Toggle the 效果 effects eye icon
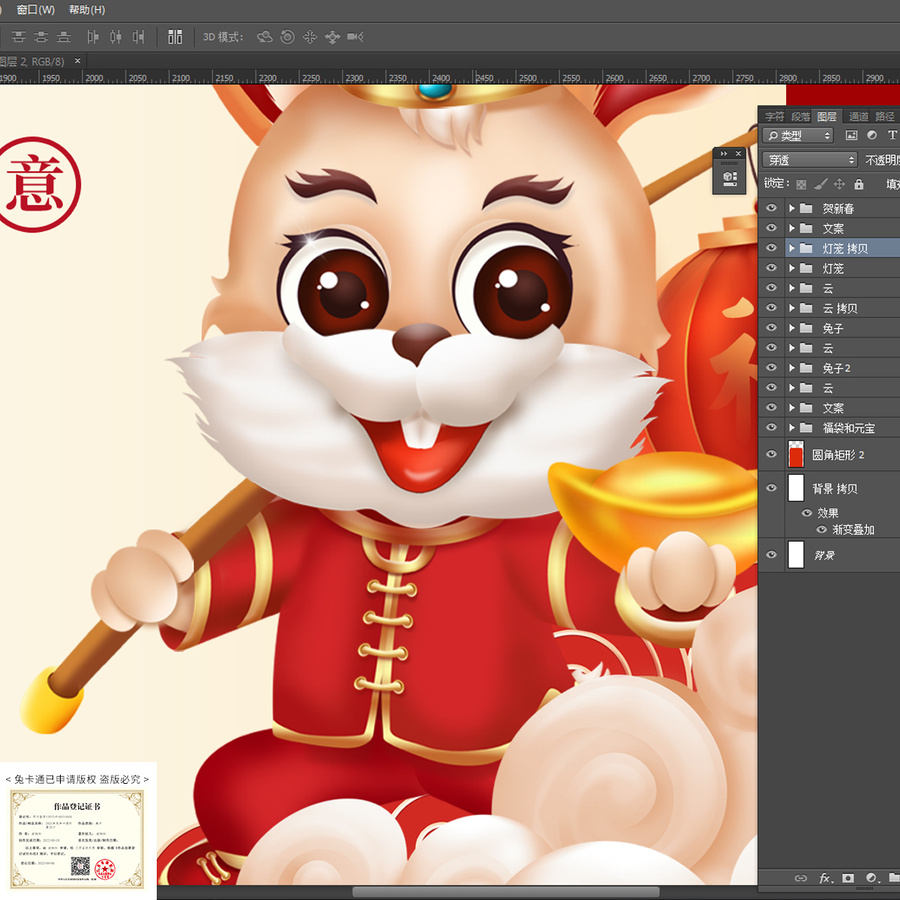Image resolution: width=900 pixels, height=900 pixels. 807,513
